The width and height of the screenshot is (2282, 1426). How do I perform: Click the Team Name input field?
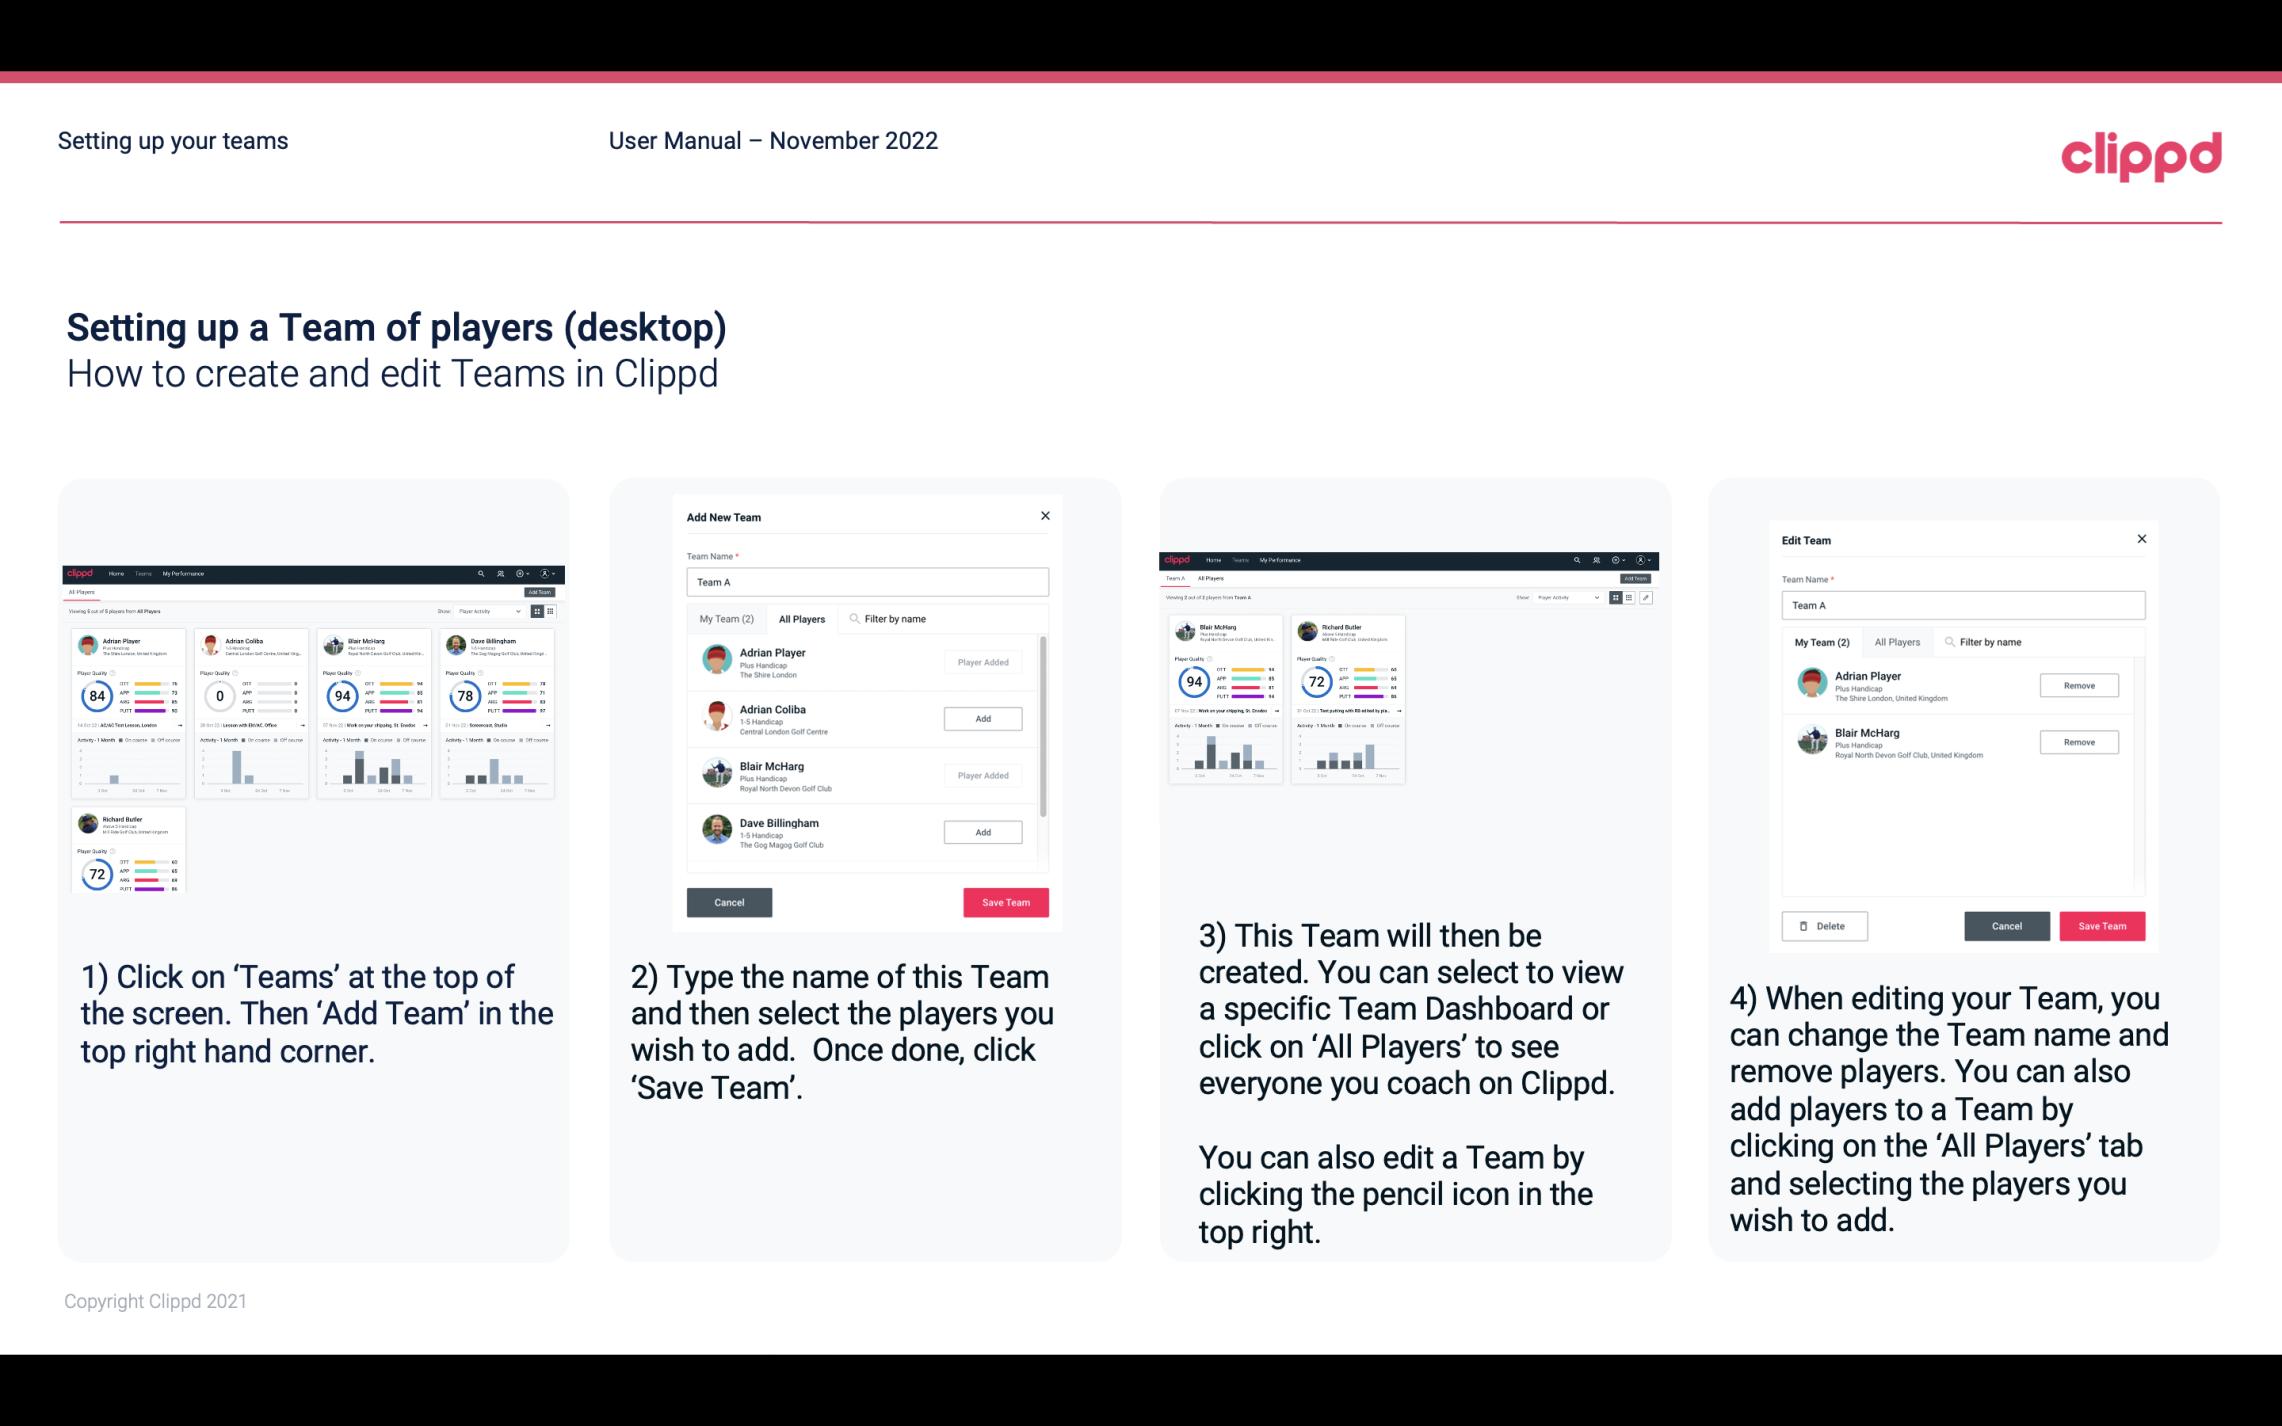pos(866,580)
